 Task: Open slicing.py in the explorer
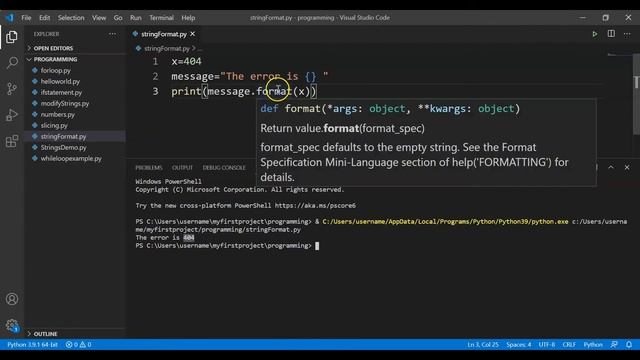(x=54, y=125)
